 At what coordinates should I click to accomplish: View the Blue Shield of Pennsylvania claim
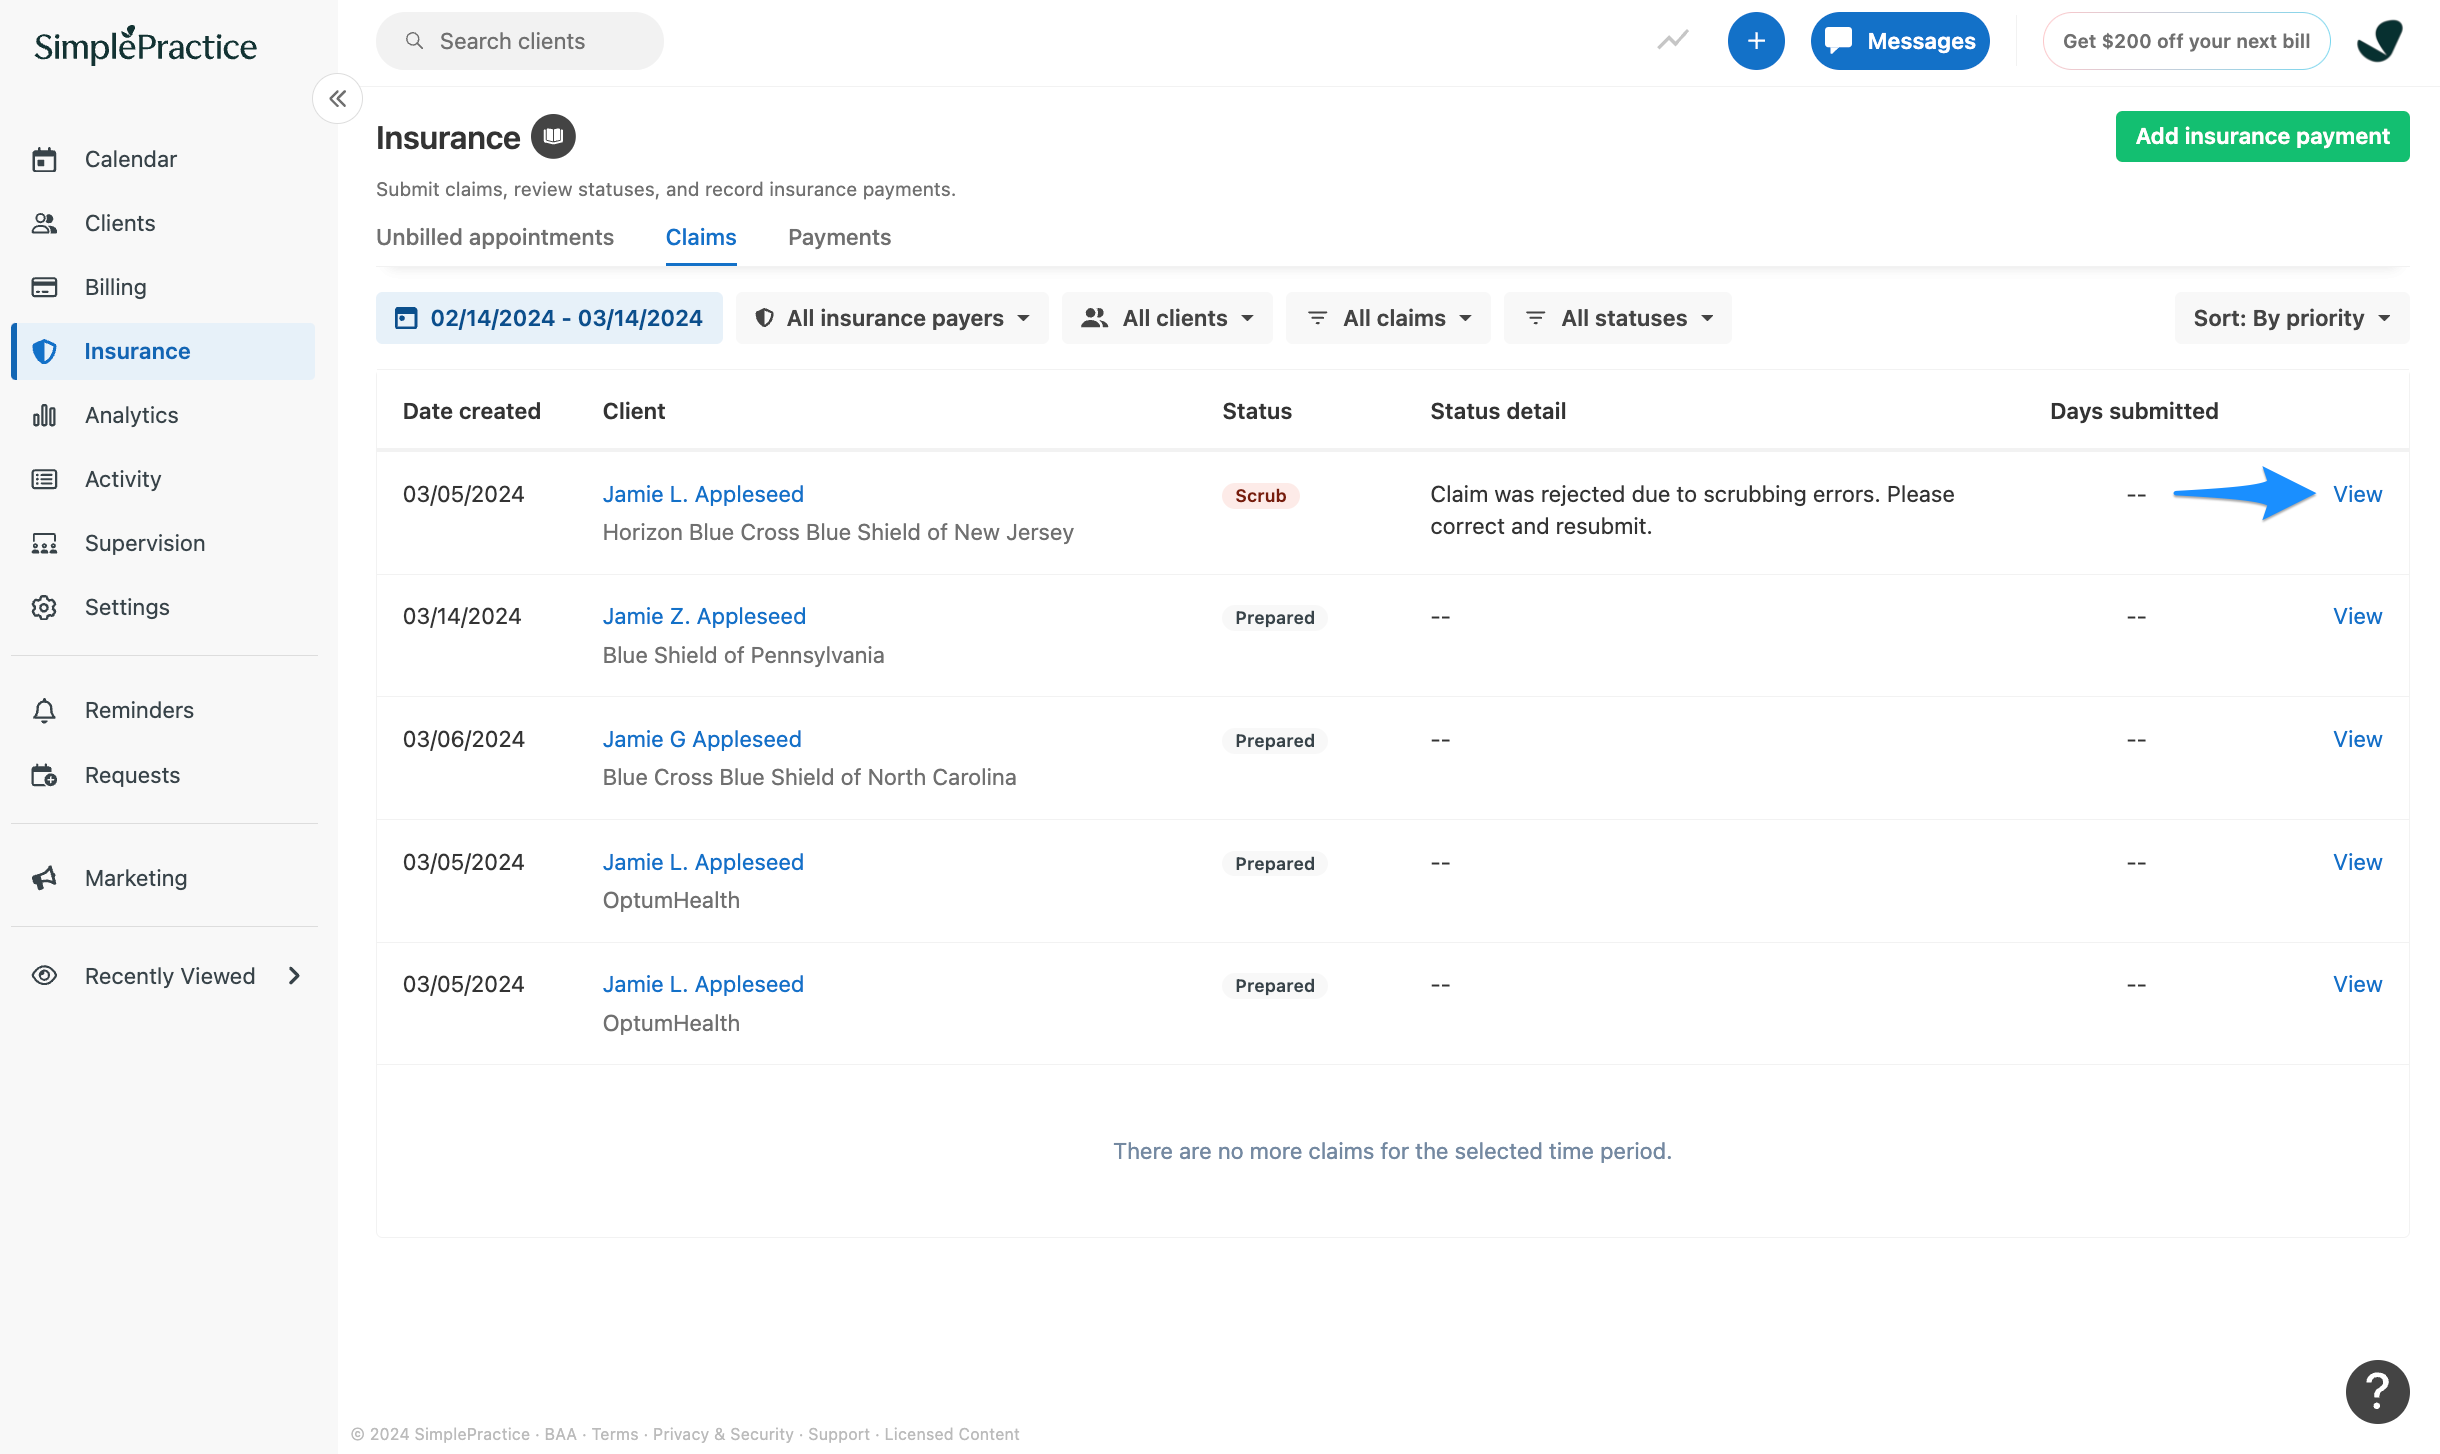2357,616
